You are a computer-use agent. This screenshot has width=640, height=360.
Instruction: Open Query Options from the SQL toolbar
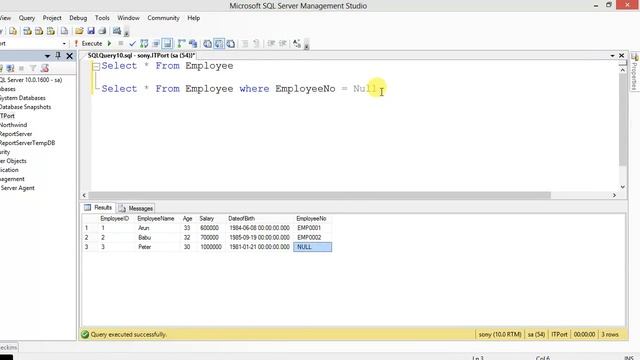tap(156, 43)
